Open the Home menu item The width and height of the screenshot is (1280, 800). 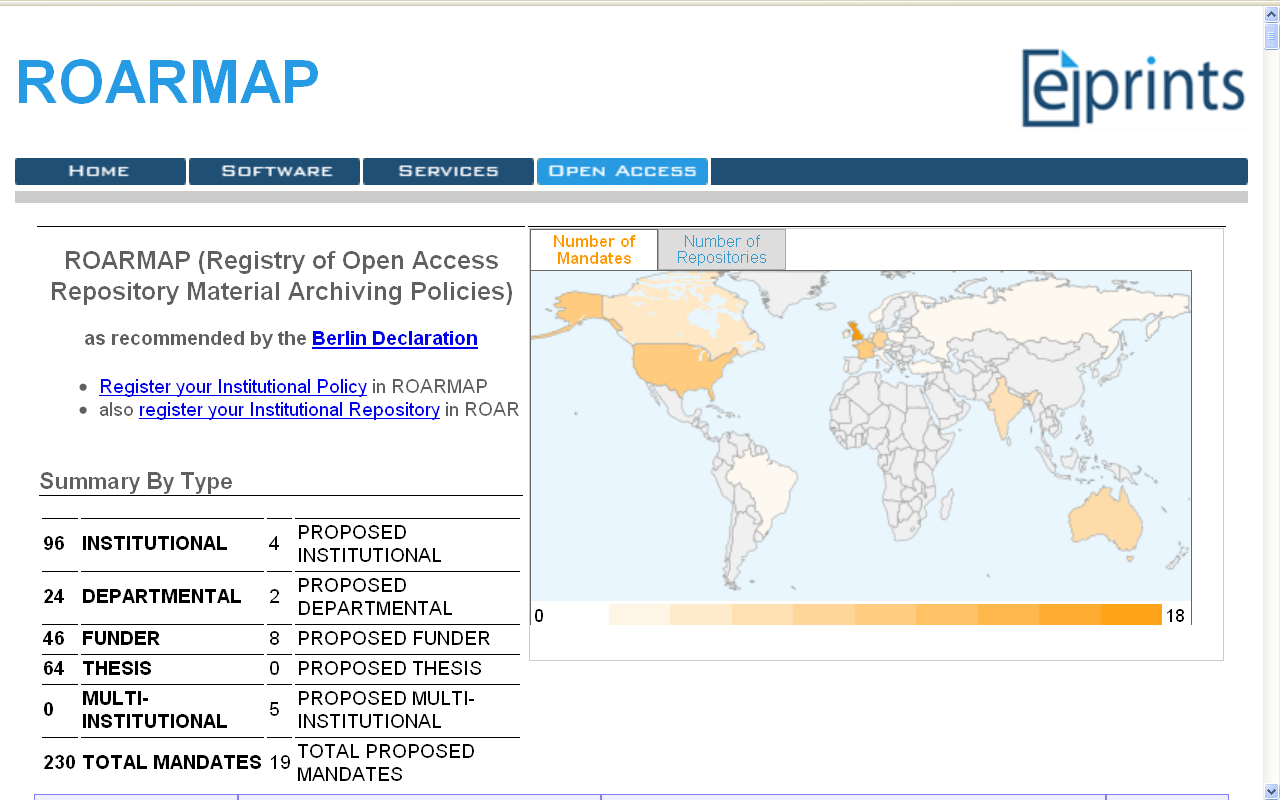tap(100, 171)
